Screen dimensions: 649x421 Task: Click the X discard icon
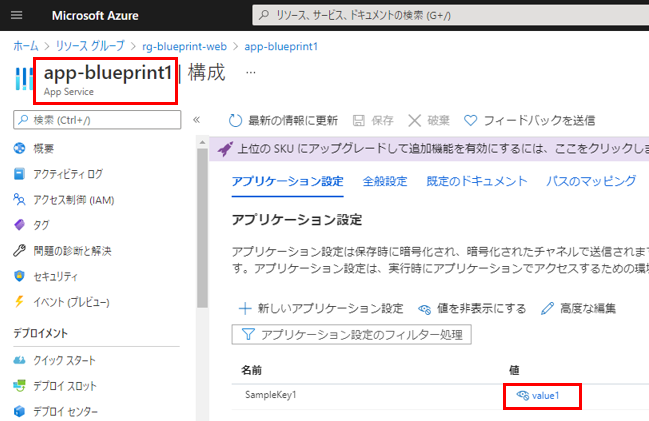pos(414,120)
